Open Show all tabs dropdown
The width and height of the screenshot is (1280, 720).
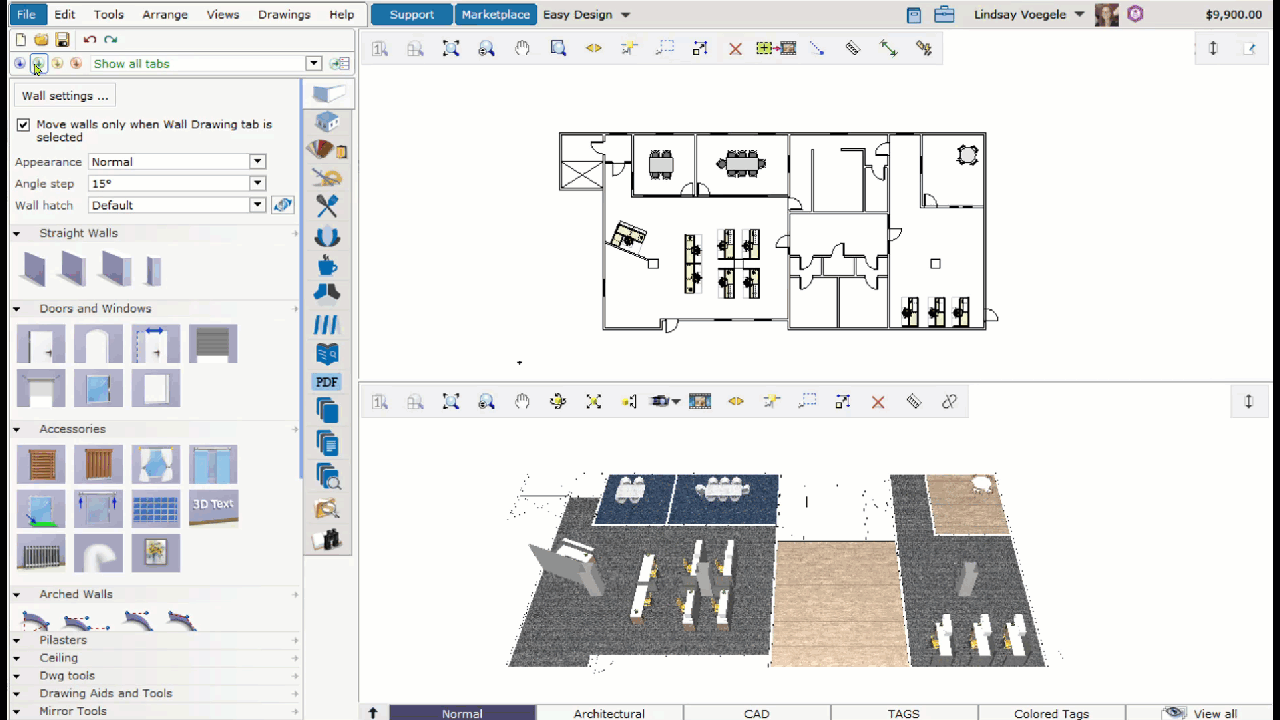tap(314, 63)
